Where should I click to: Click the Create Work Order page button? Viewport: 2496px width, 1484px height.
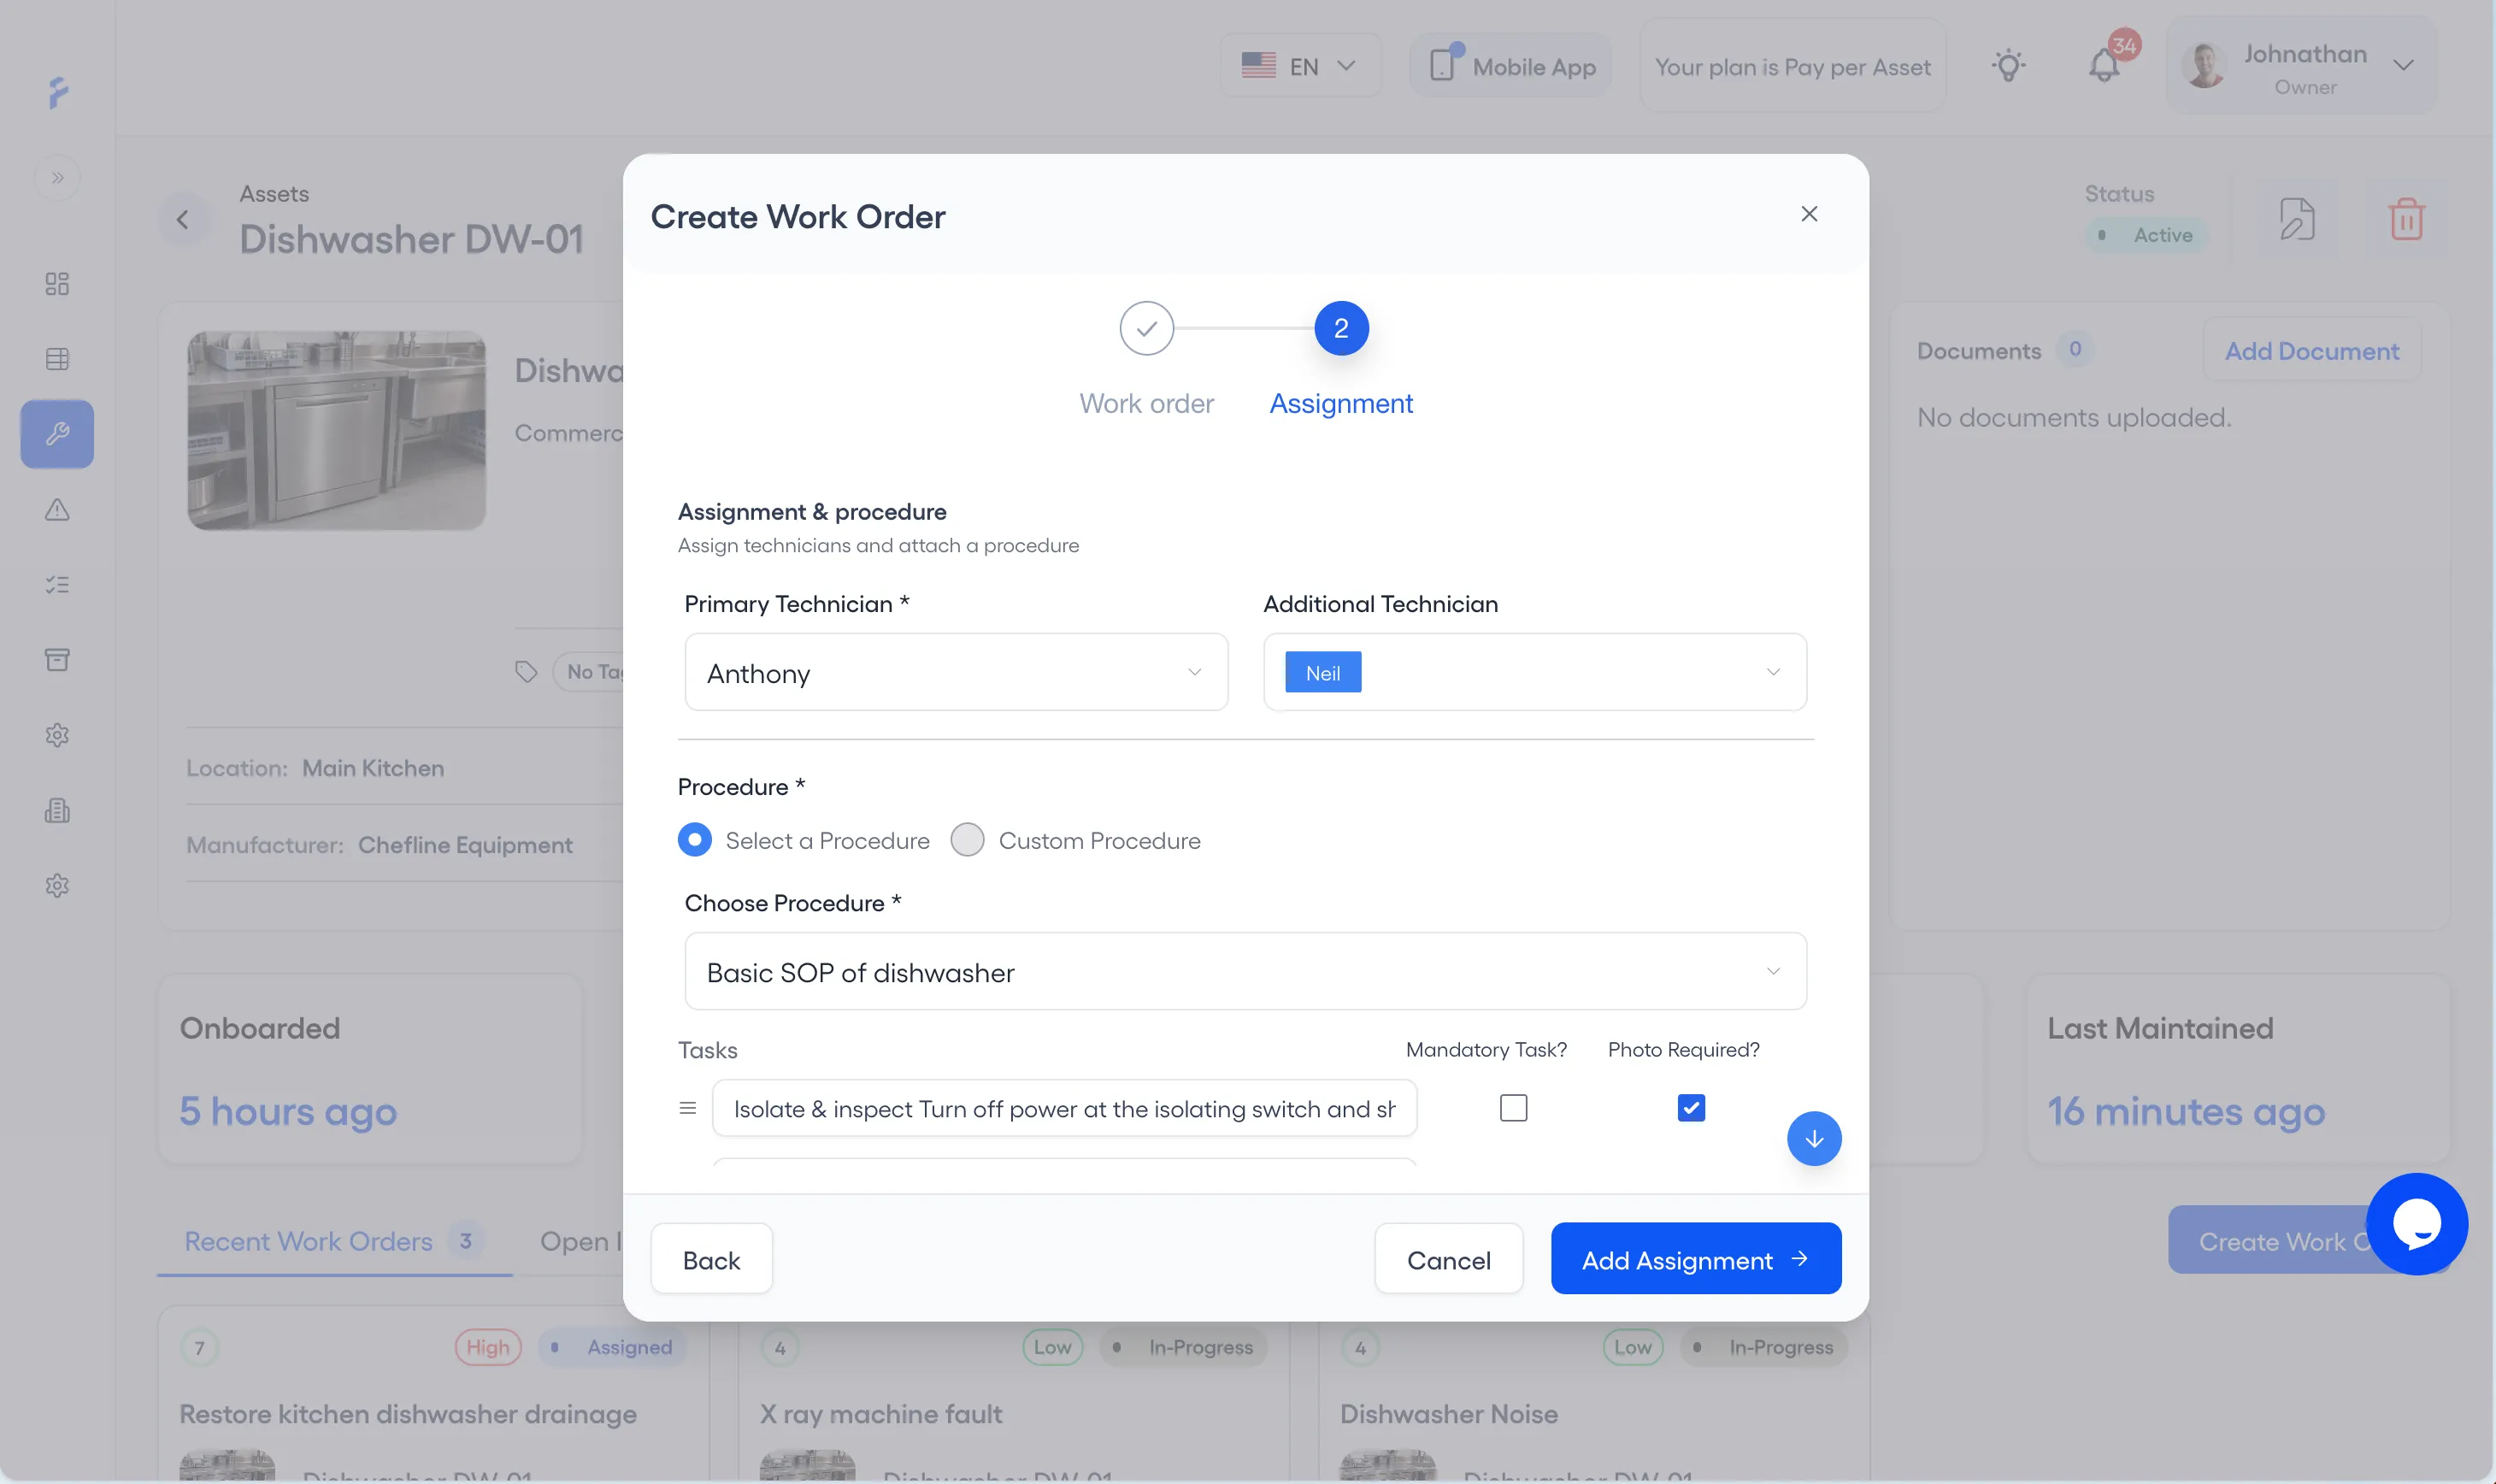(2270, 1240)
